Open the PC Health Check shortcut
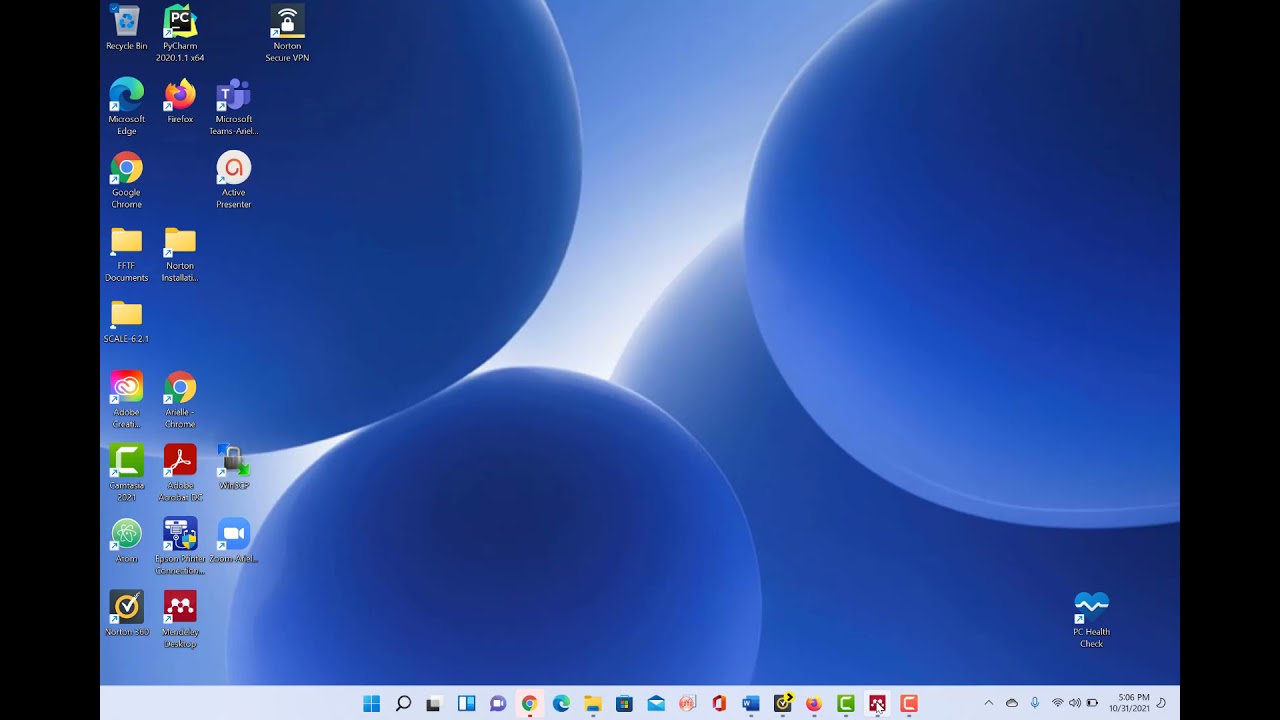 click(1091, 608)
